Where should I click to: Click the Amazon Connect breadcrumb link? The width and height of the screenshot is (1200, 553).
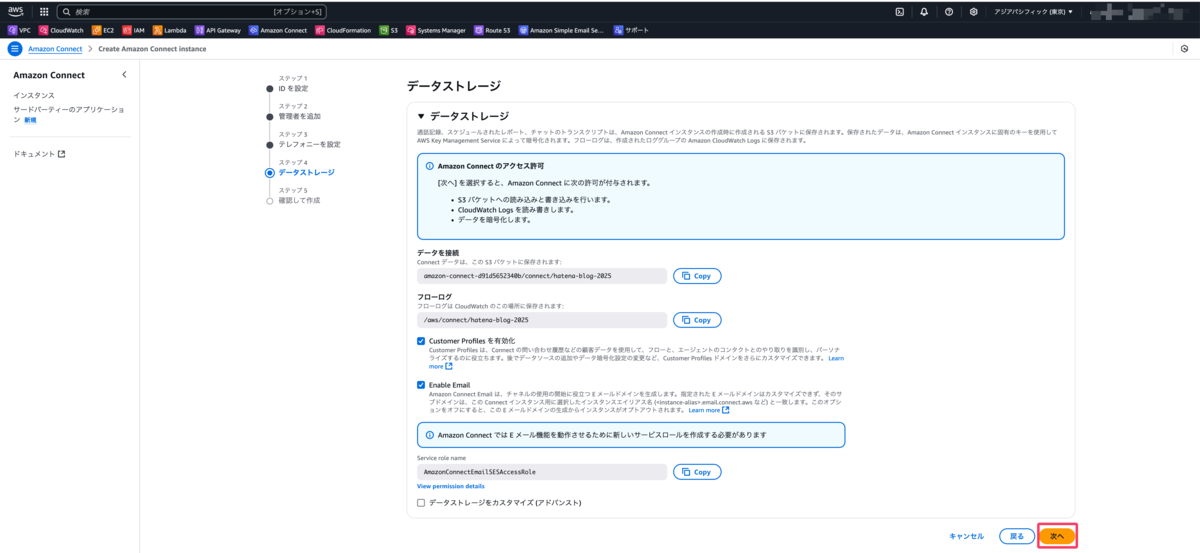pyautogui.click(x=55, y=48)
